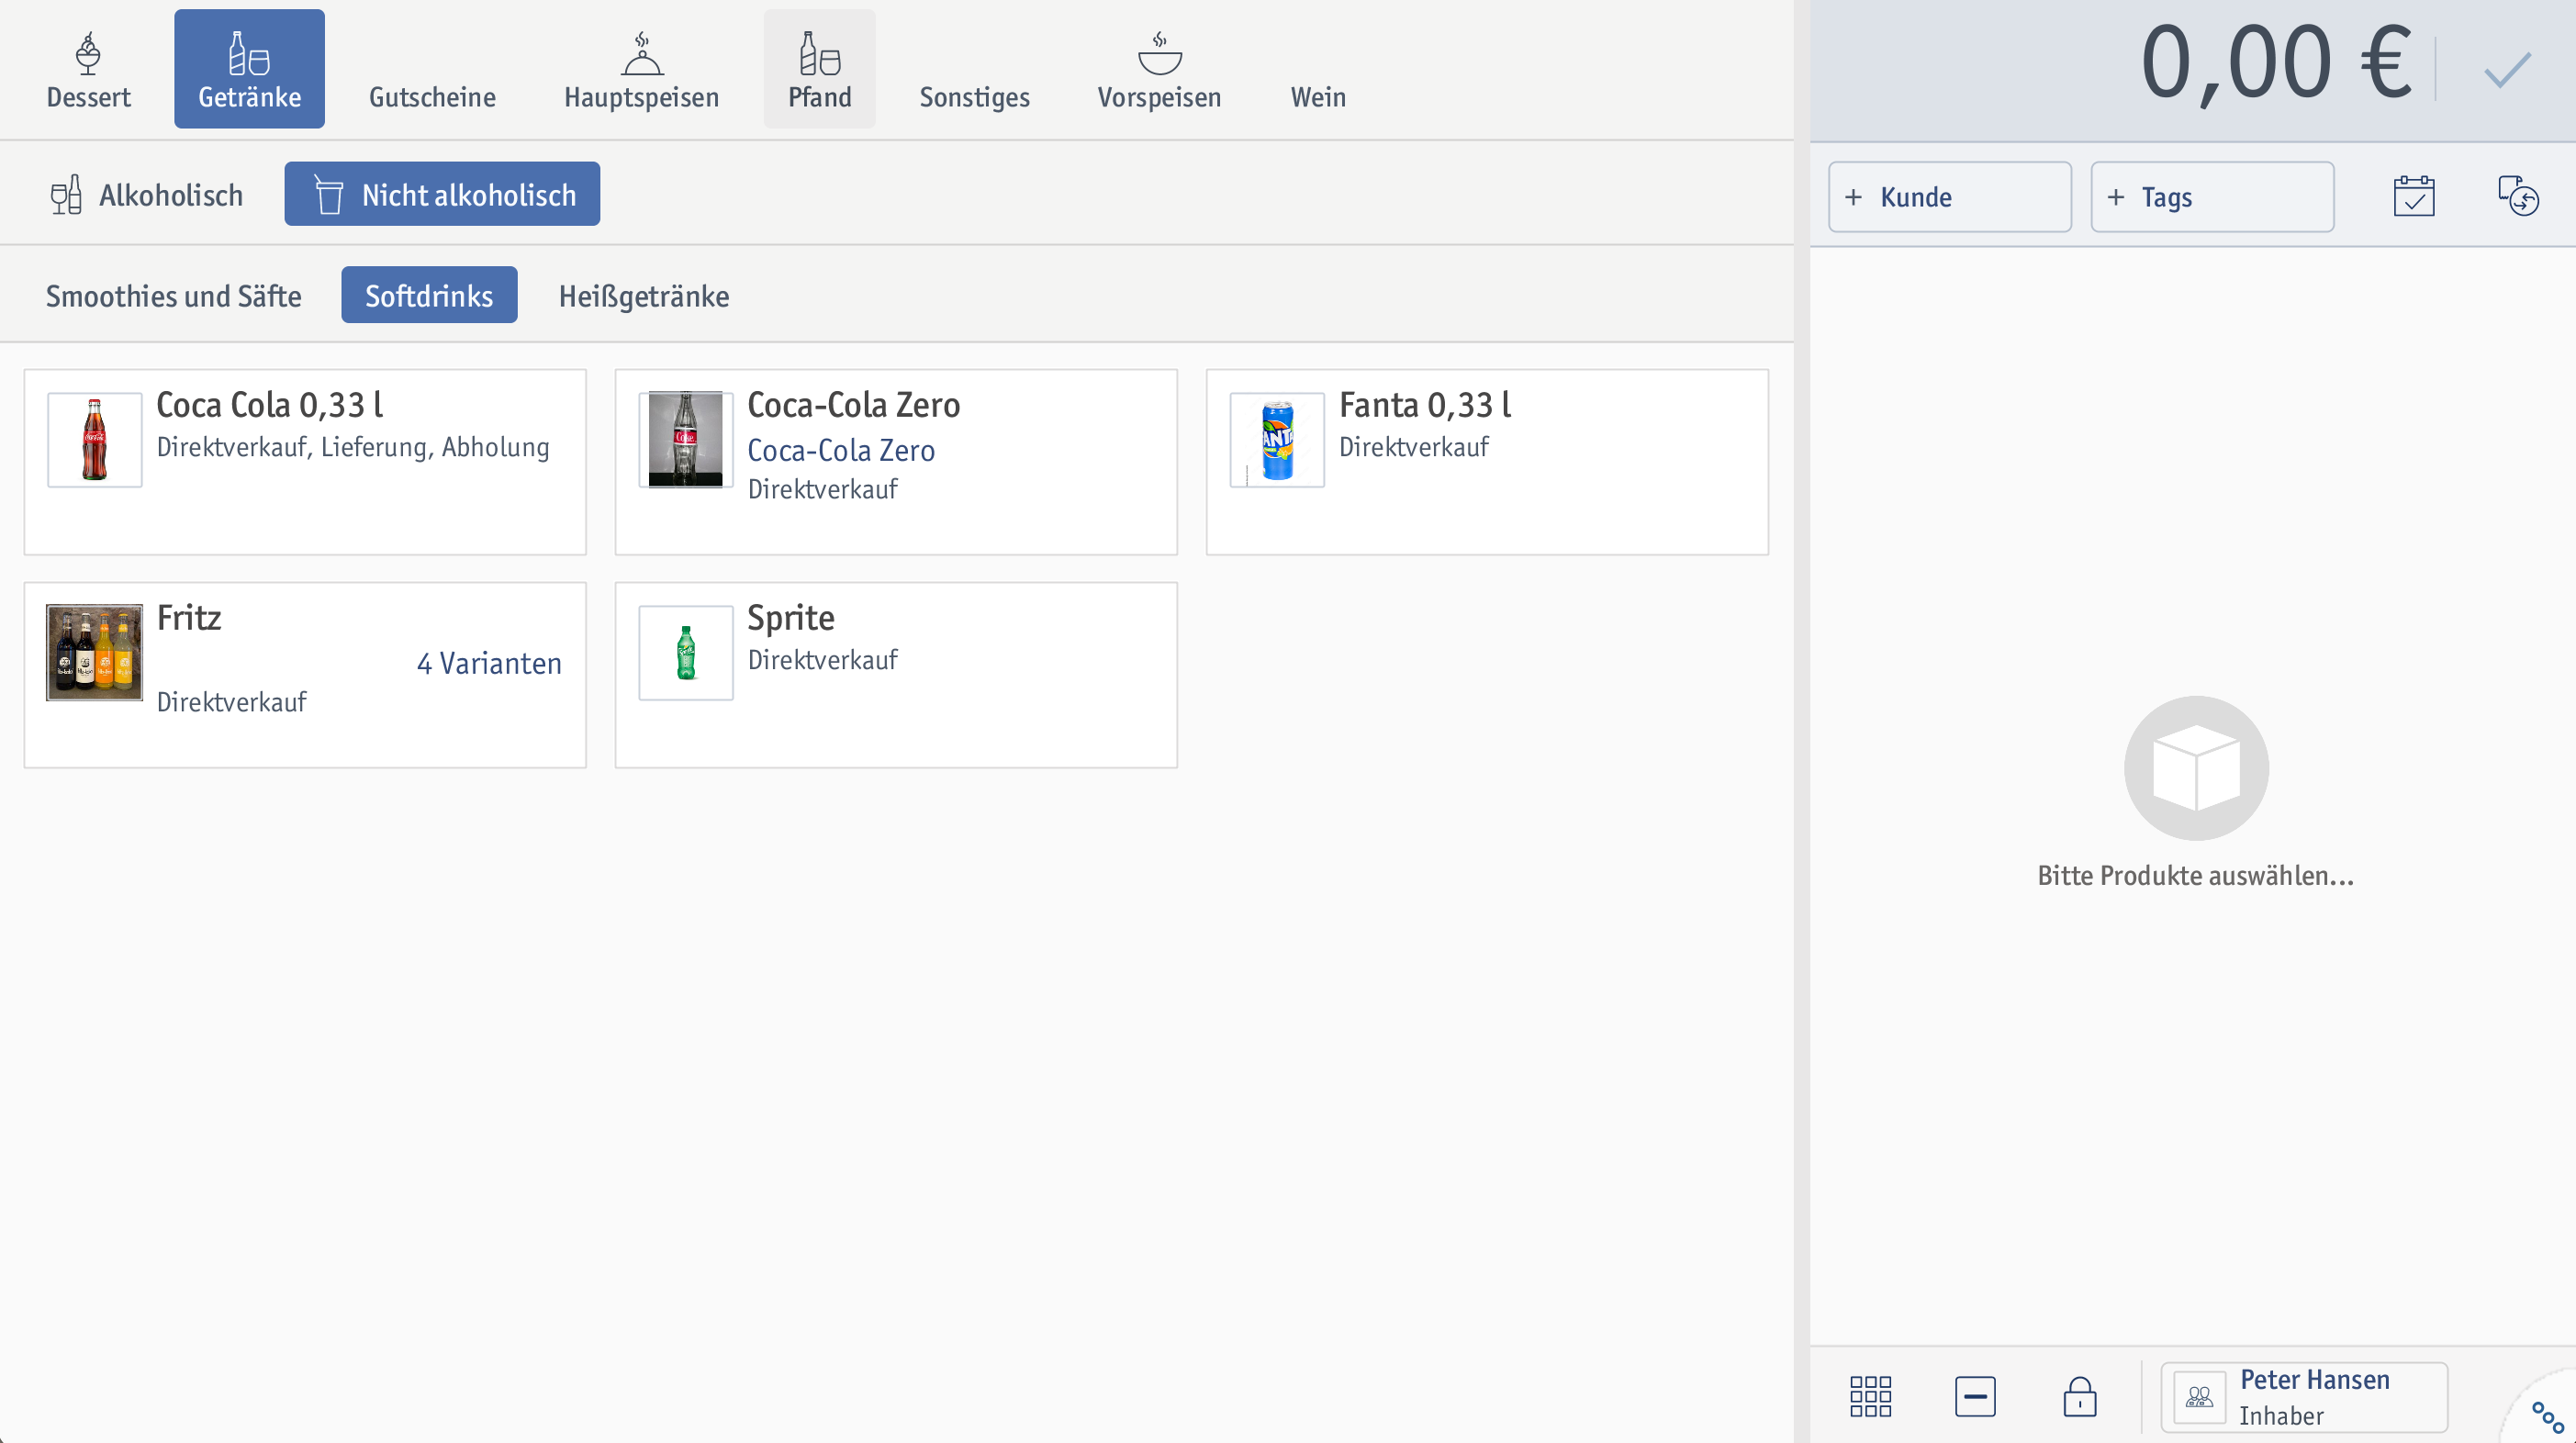Select the Nicht alkoholisch filter
This screenshot has height=1443, width=2576.
click(442, 194)
